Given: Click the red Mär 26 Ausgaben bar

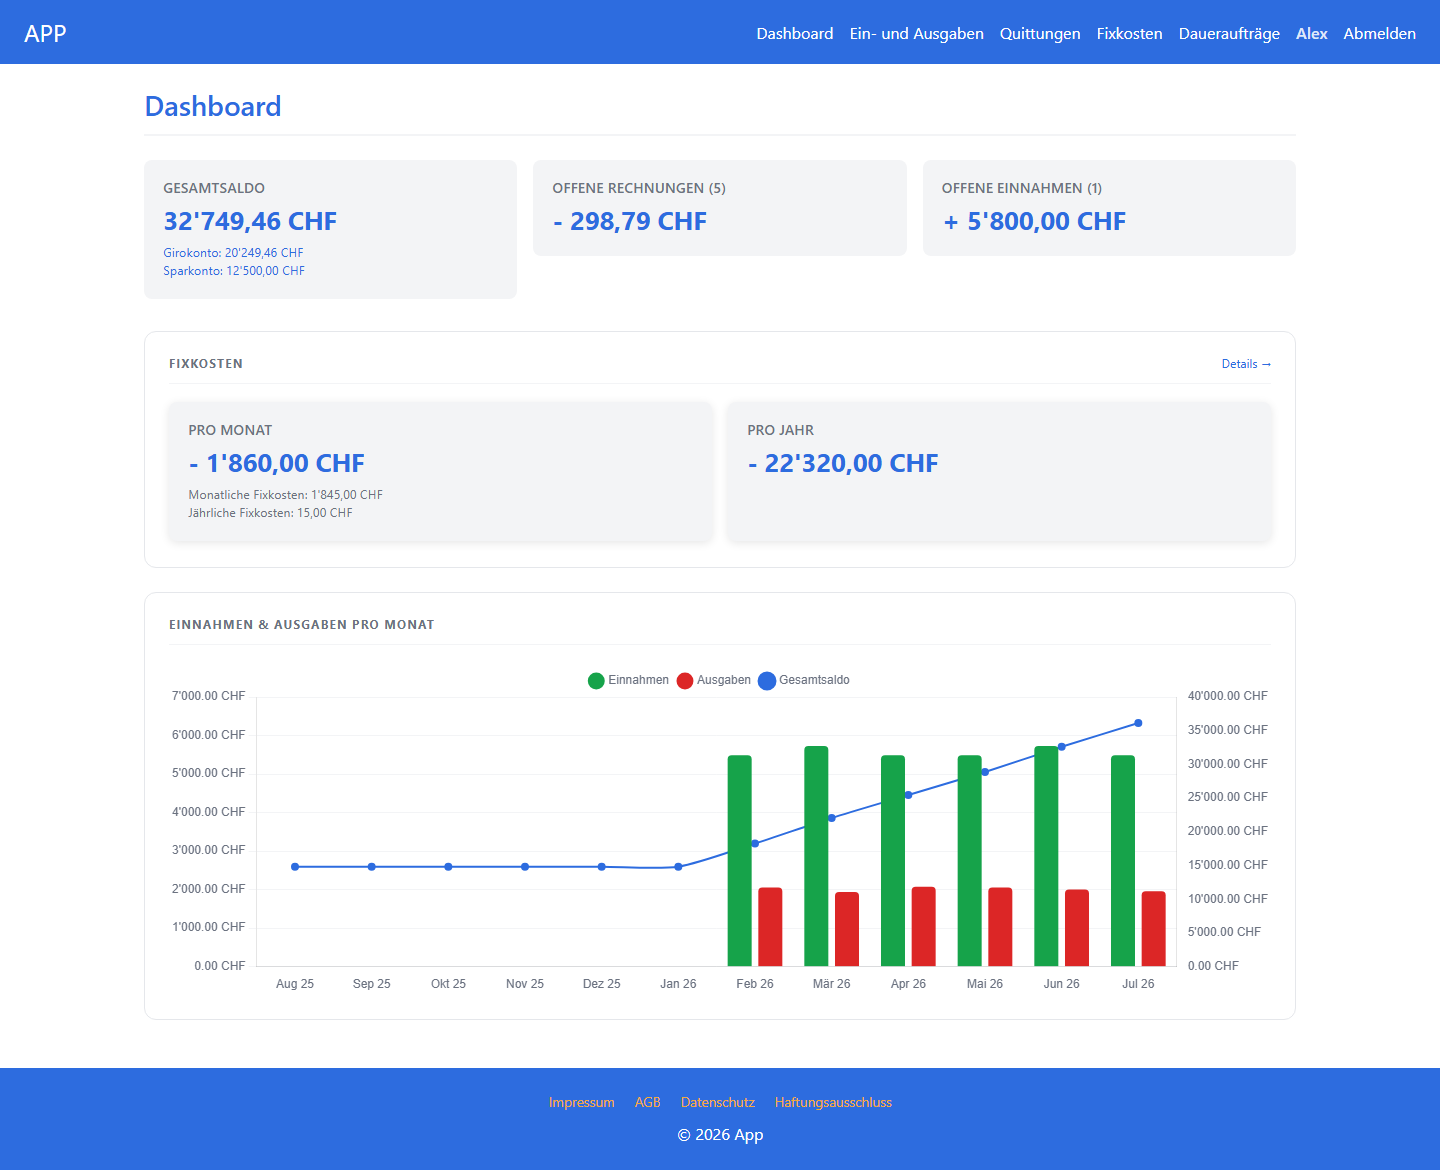Looking at the screenshot, I should tap(847, 929).
